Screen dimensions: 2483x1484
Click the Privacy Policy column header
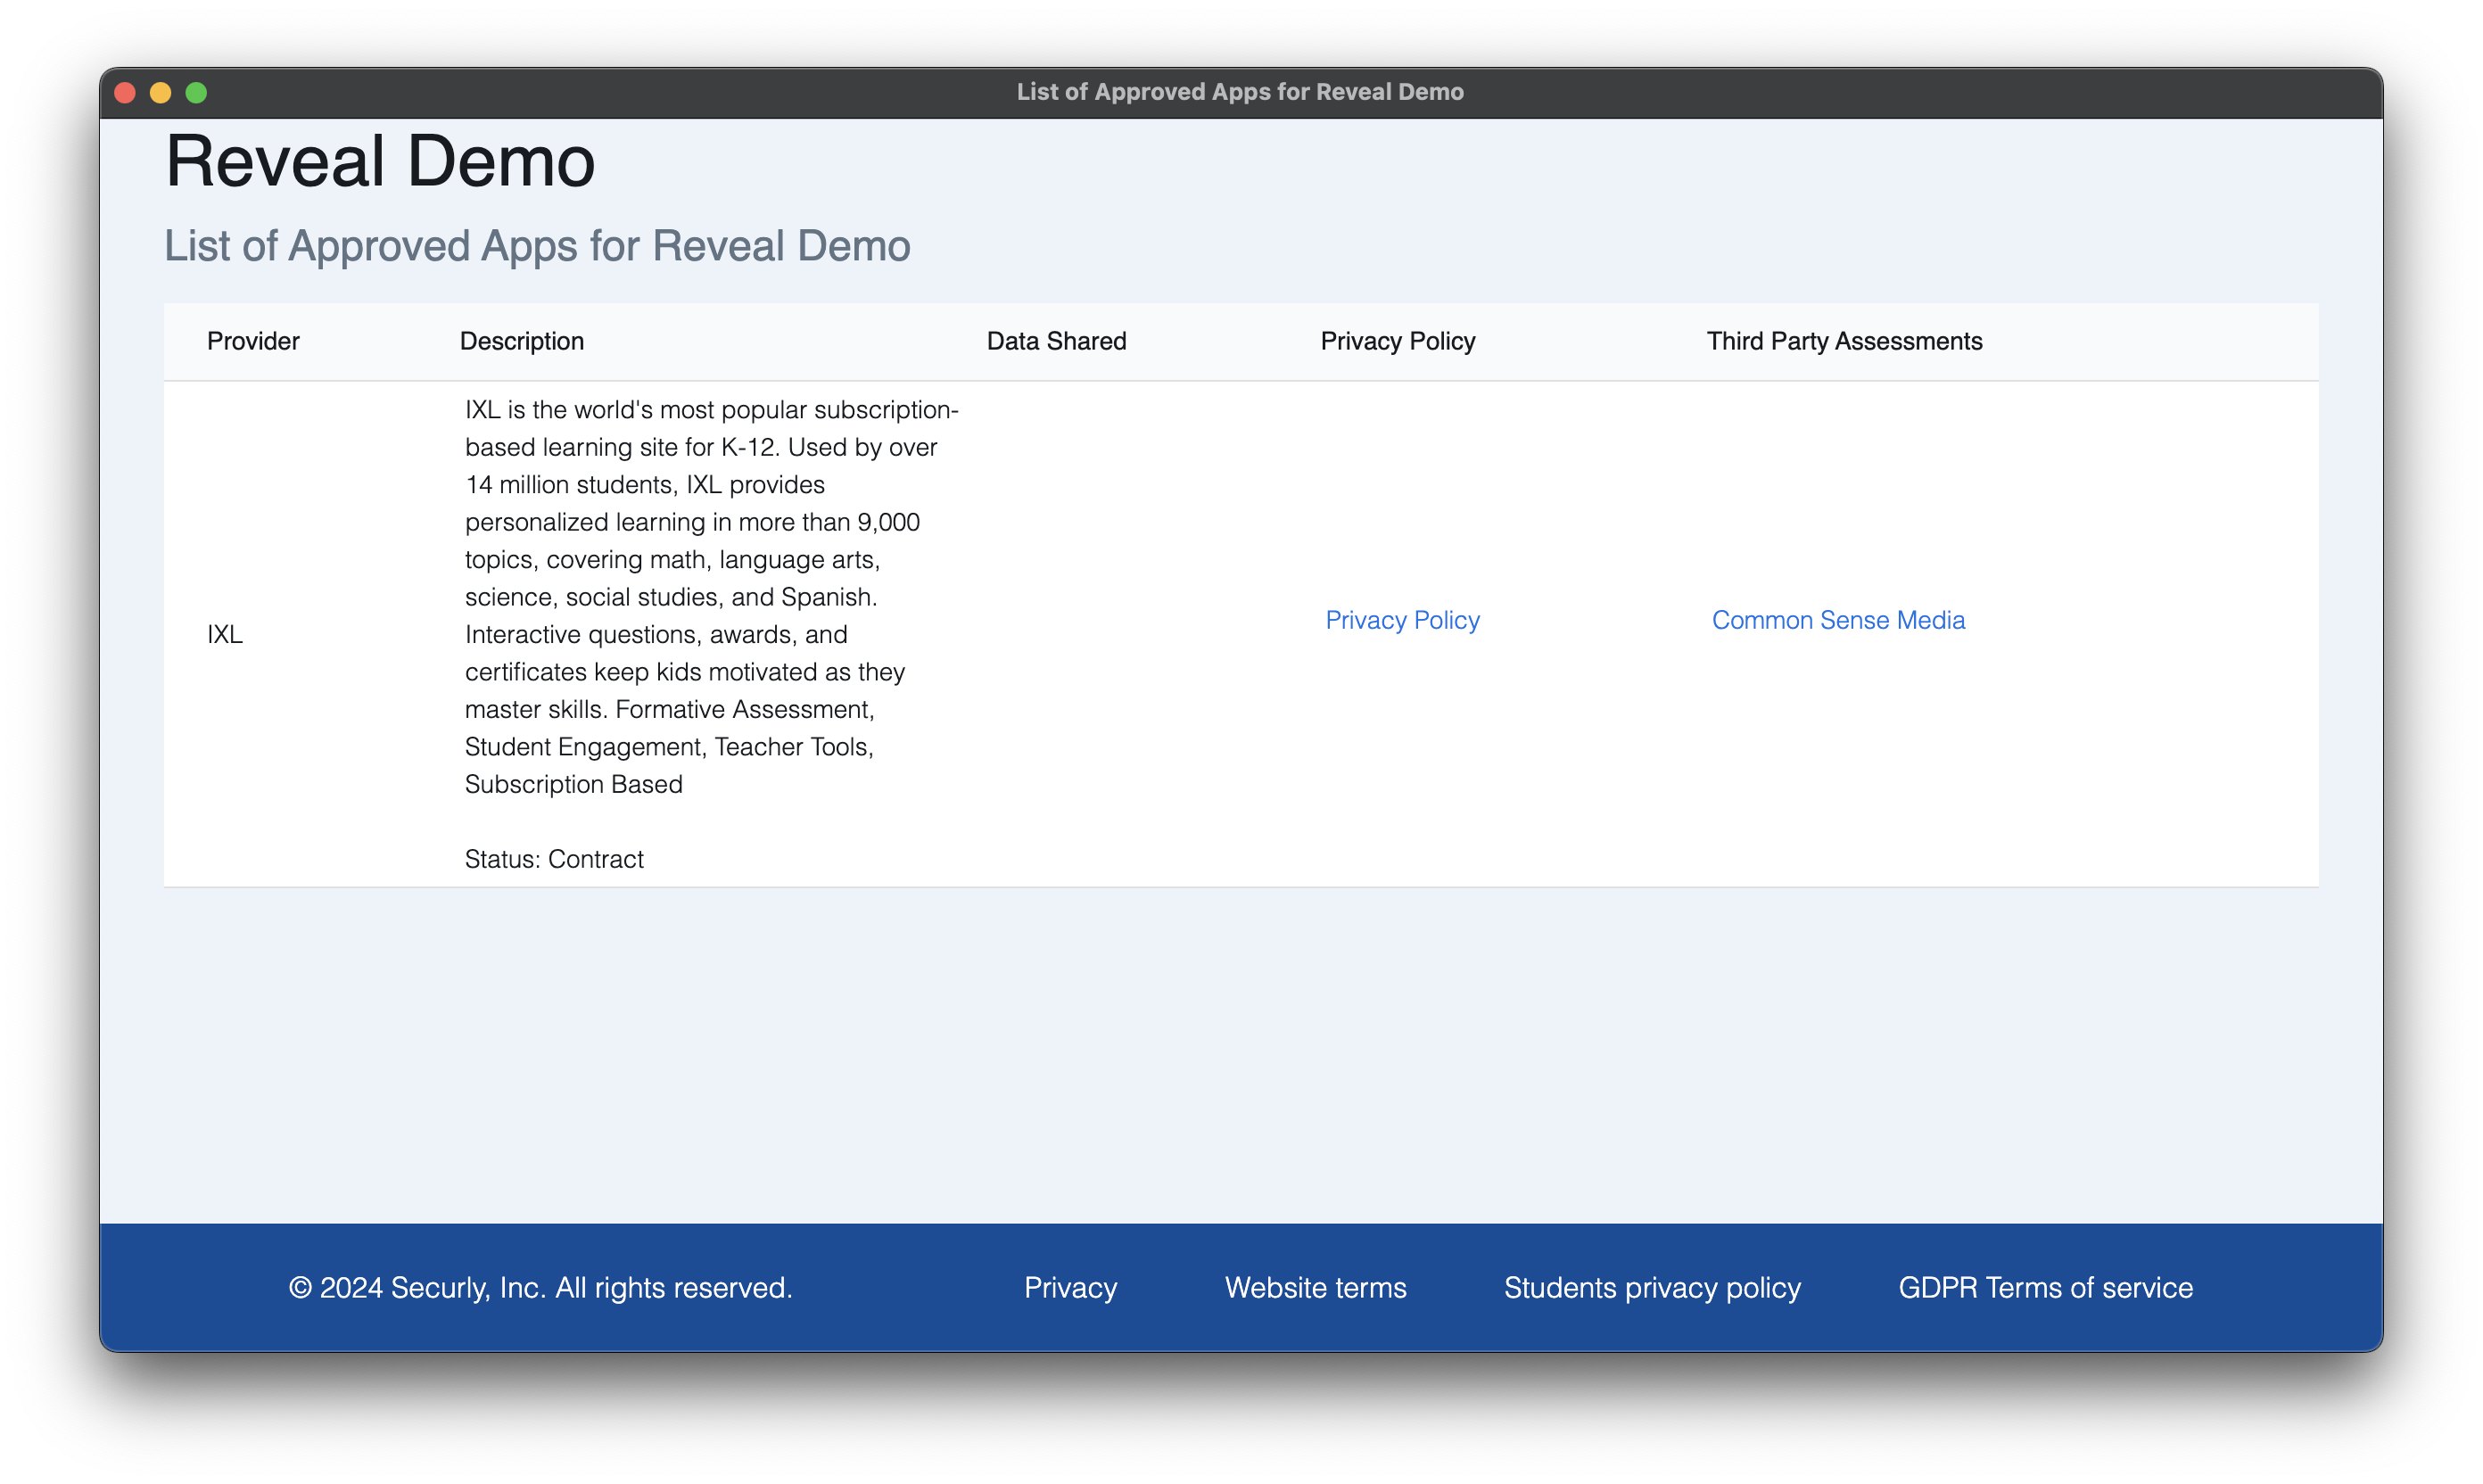(x=1397, y=341)
